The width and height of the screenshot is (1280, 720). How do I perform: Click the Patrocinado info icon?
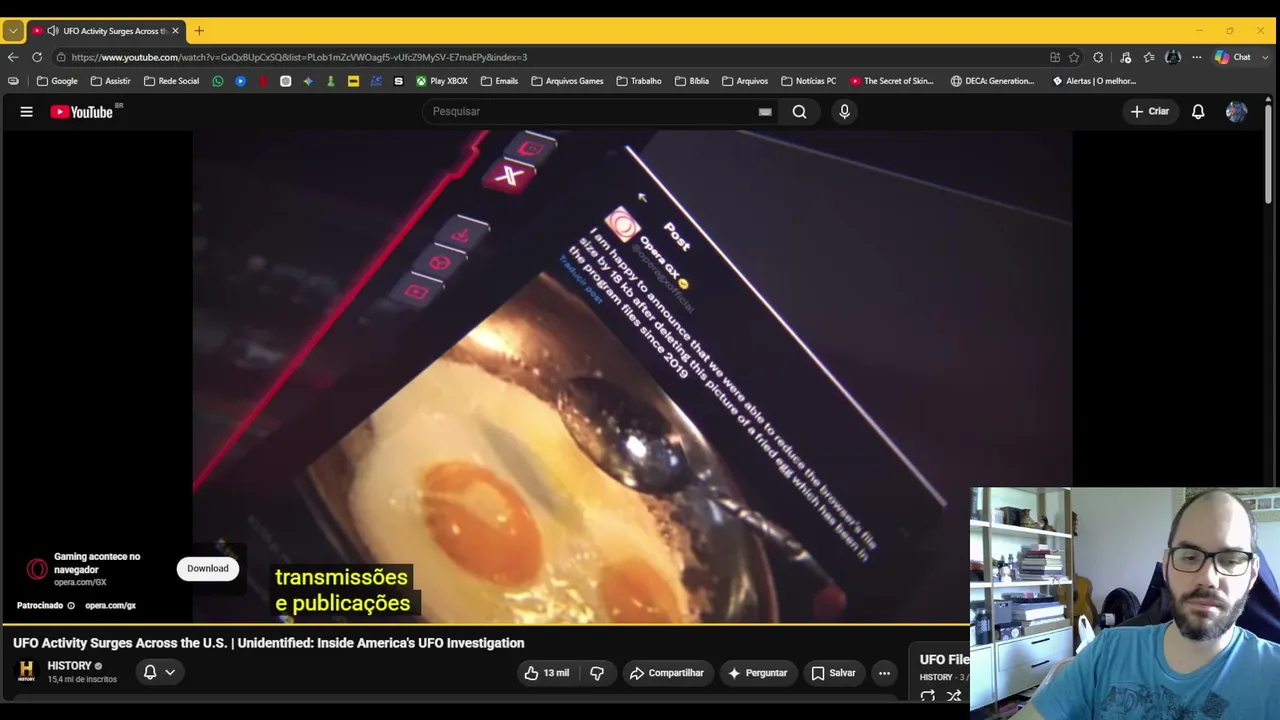point(71,606)
